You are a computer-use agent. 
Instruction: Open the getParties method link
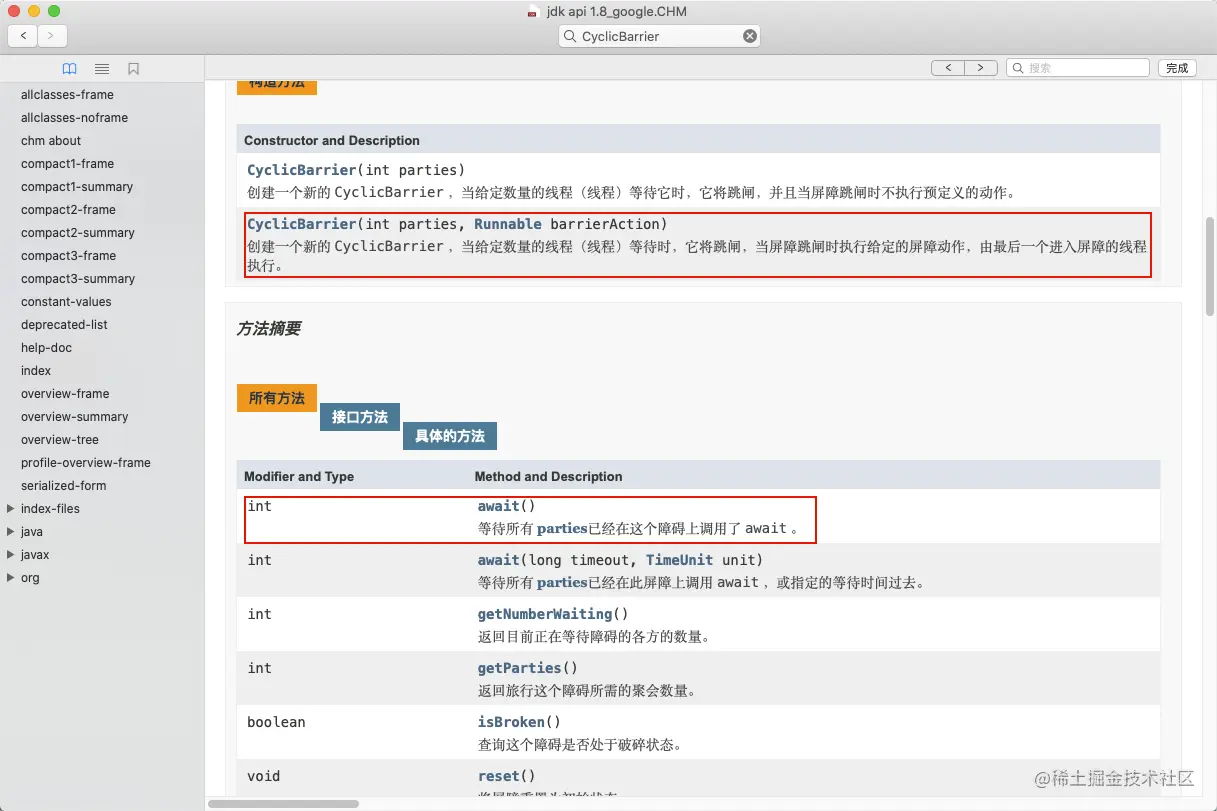pos(520,668)
